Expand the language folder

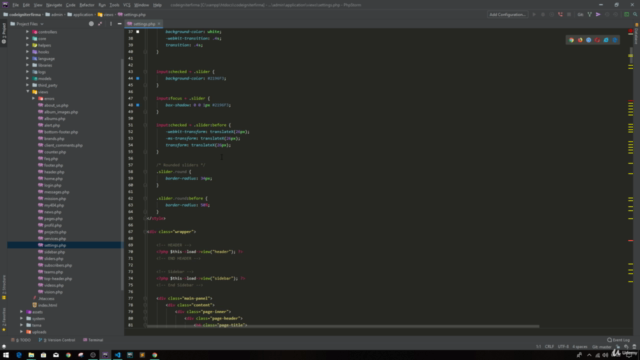coord(27,58)
